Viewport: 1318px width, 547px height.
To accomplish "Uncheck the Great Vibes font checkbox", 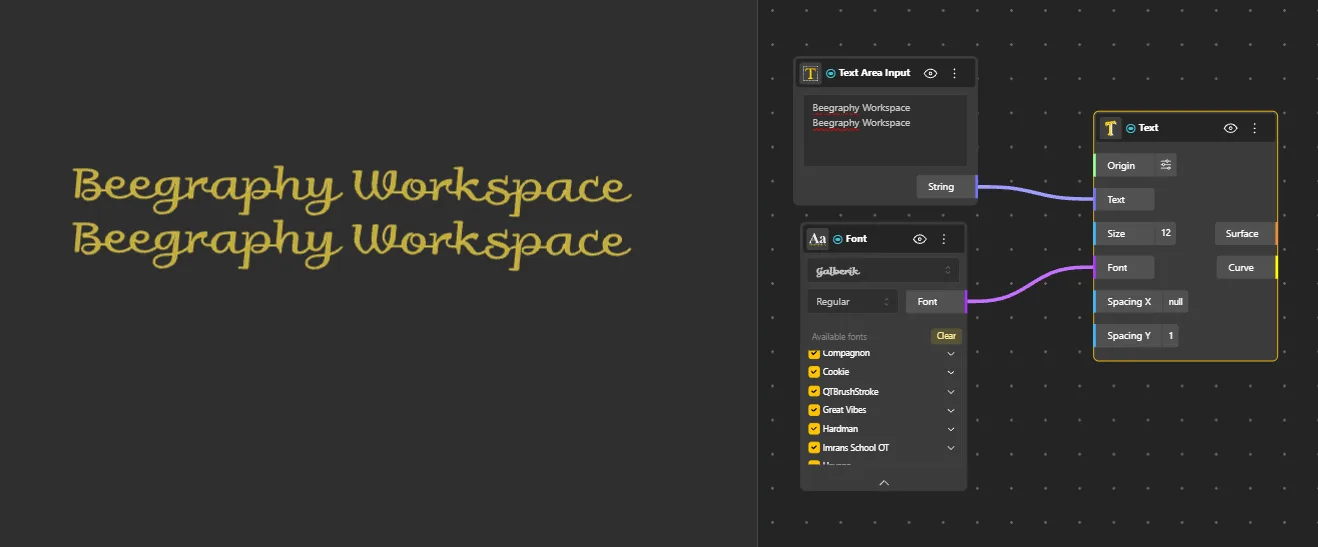I will point(814,410).
